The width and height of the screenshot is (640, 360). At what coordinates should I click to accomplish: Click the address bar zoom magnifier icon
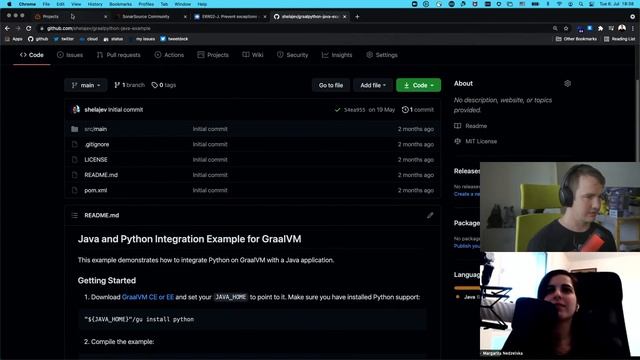555,28
